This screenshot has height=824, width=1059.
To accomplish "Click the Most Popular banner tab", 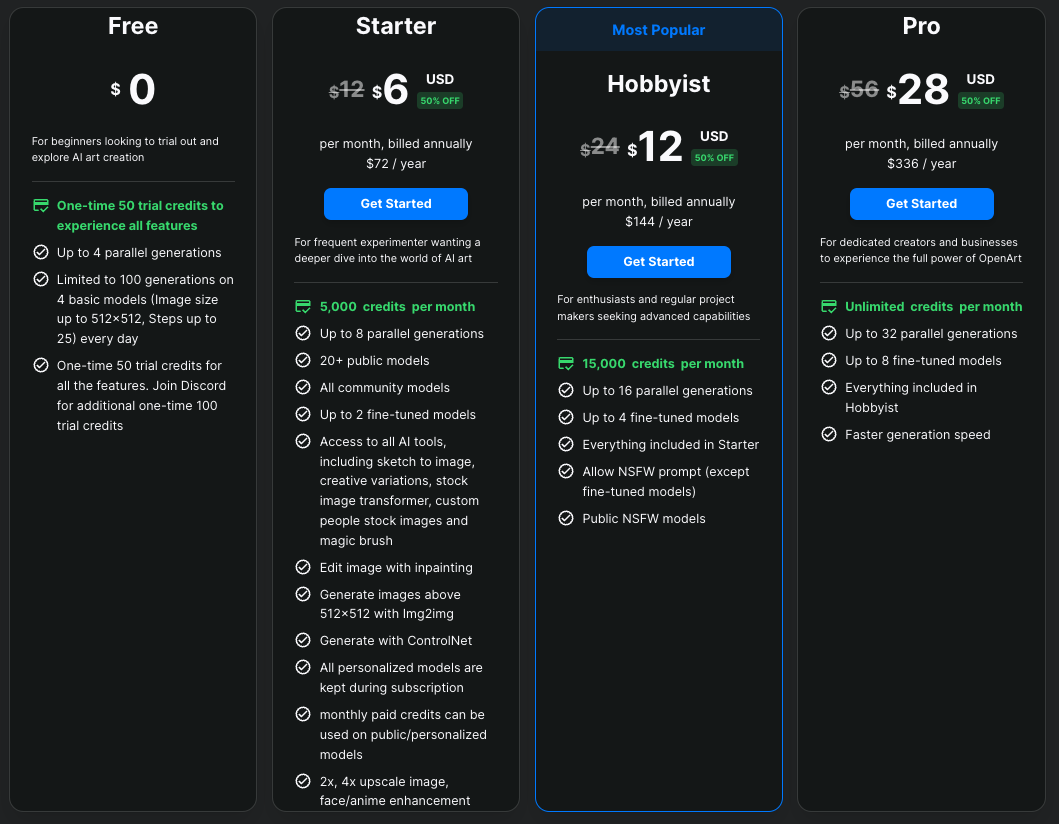I will tap(658, 30).
